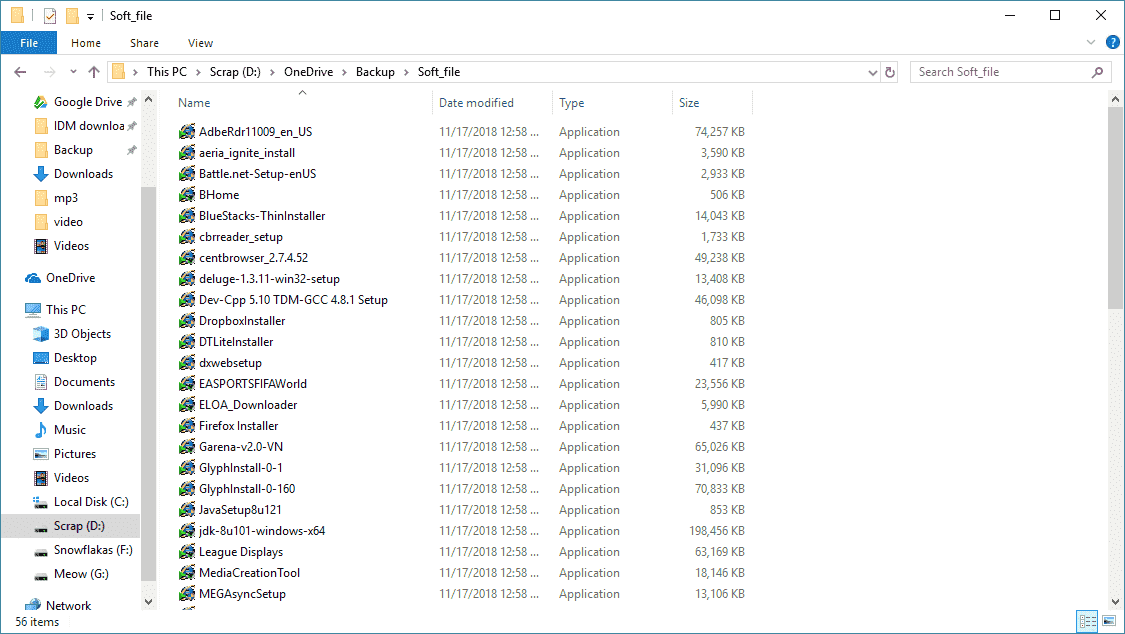
Task: Open the File ribbon tab
Action: pos(29,43)
